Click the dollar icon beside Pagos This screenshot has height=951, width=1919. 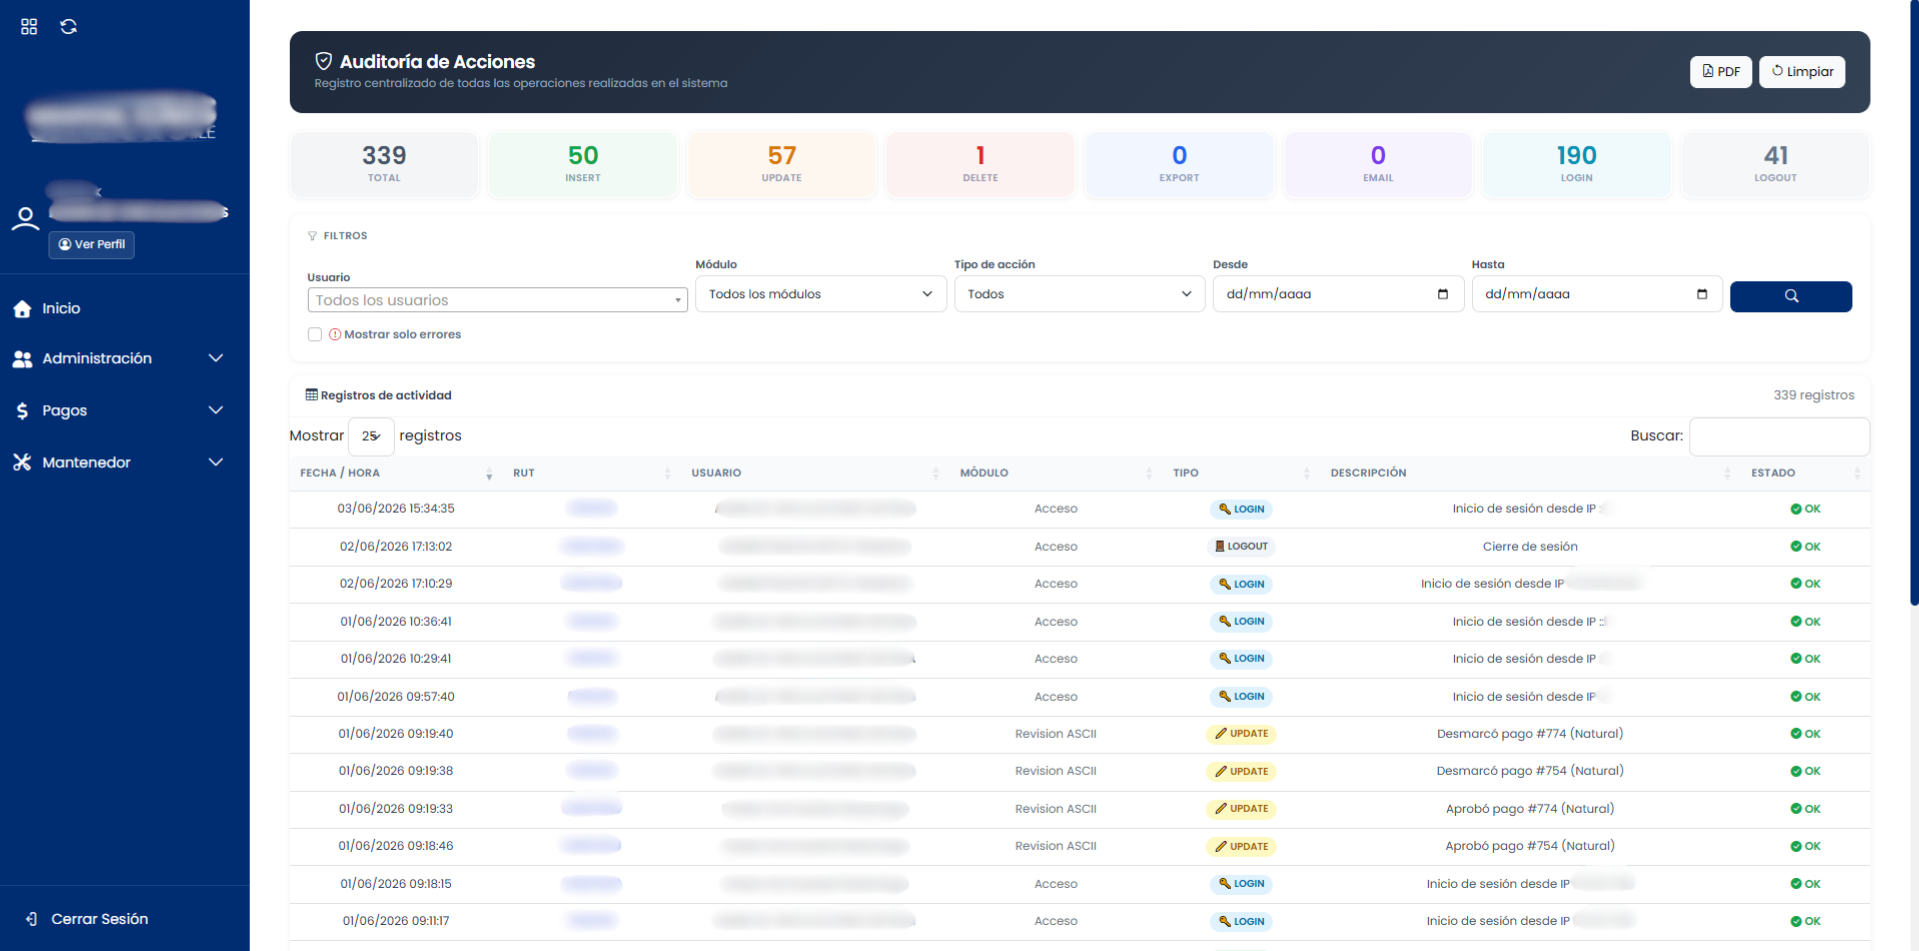coord(22,411)
